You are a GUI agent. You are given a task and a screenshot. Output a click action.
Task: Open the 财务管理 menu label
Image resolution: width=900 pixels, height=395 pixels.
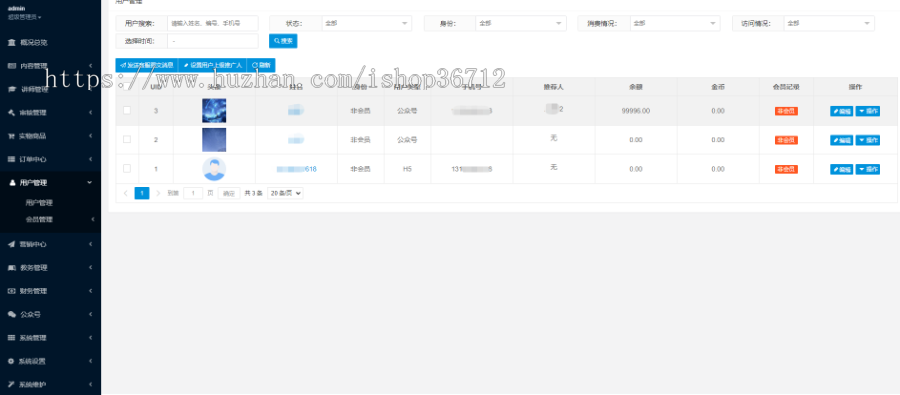33,291
